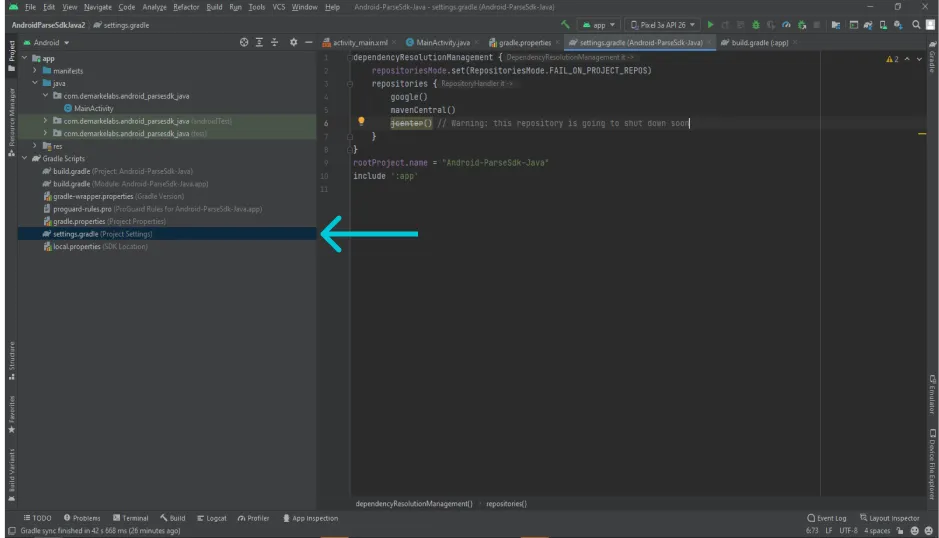This screenshot has width=939, height=538.
Task: Click the Make Project hammer icon
Action: click(565, 25)
